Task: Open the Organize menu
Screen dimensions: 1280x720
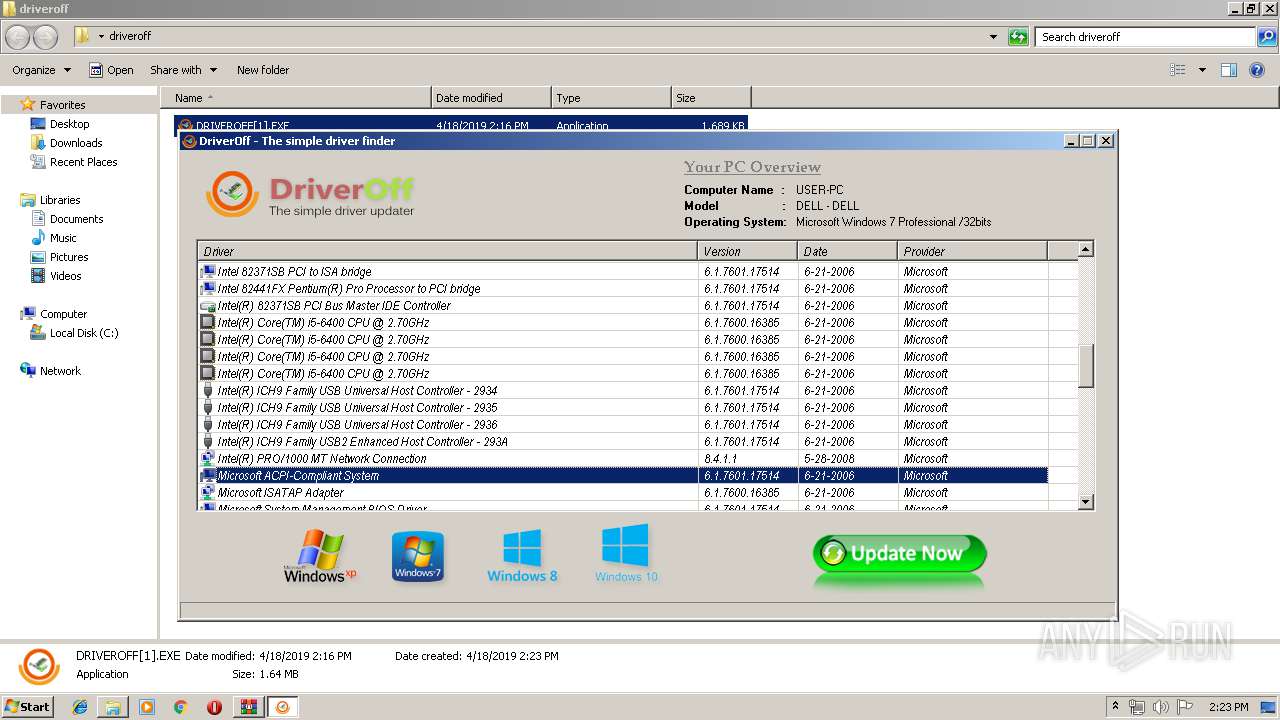Action: (x=41, y=70)
